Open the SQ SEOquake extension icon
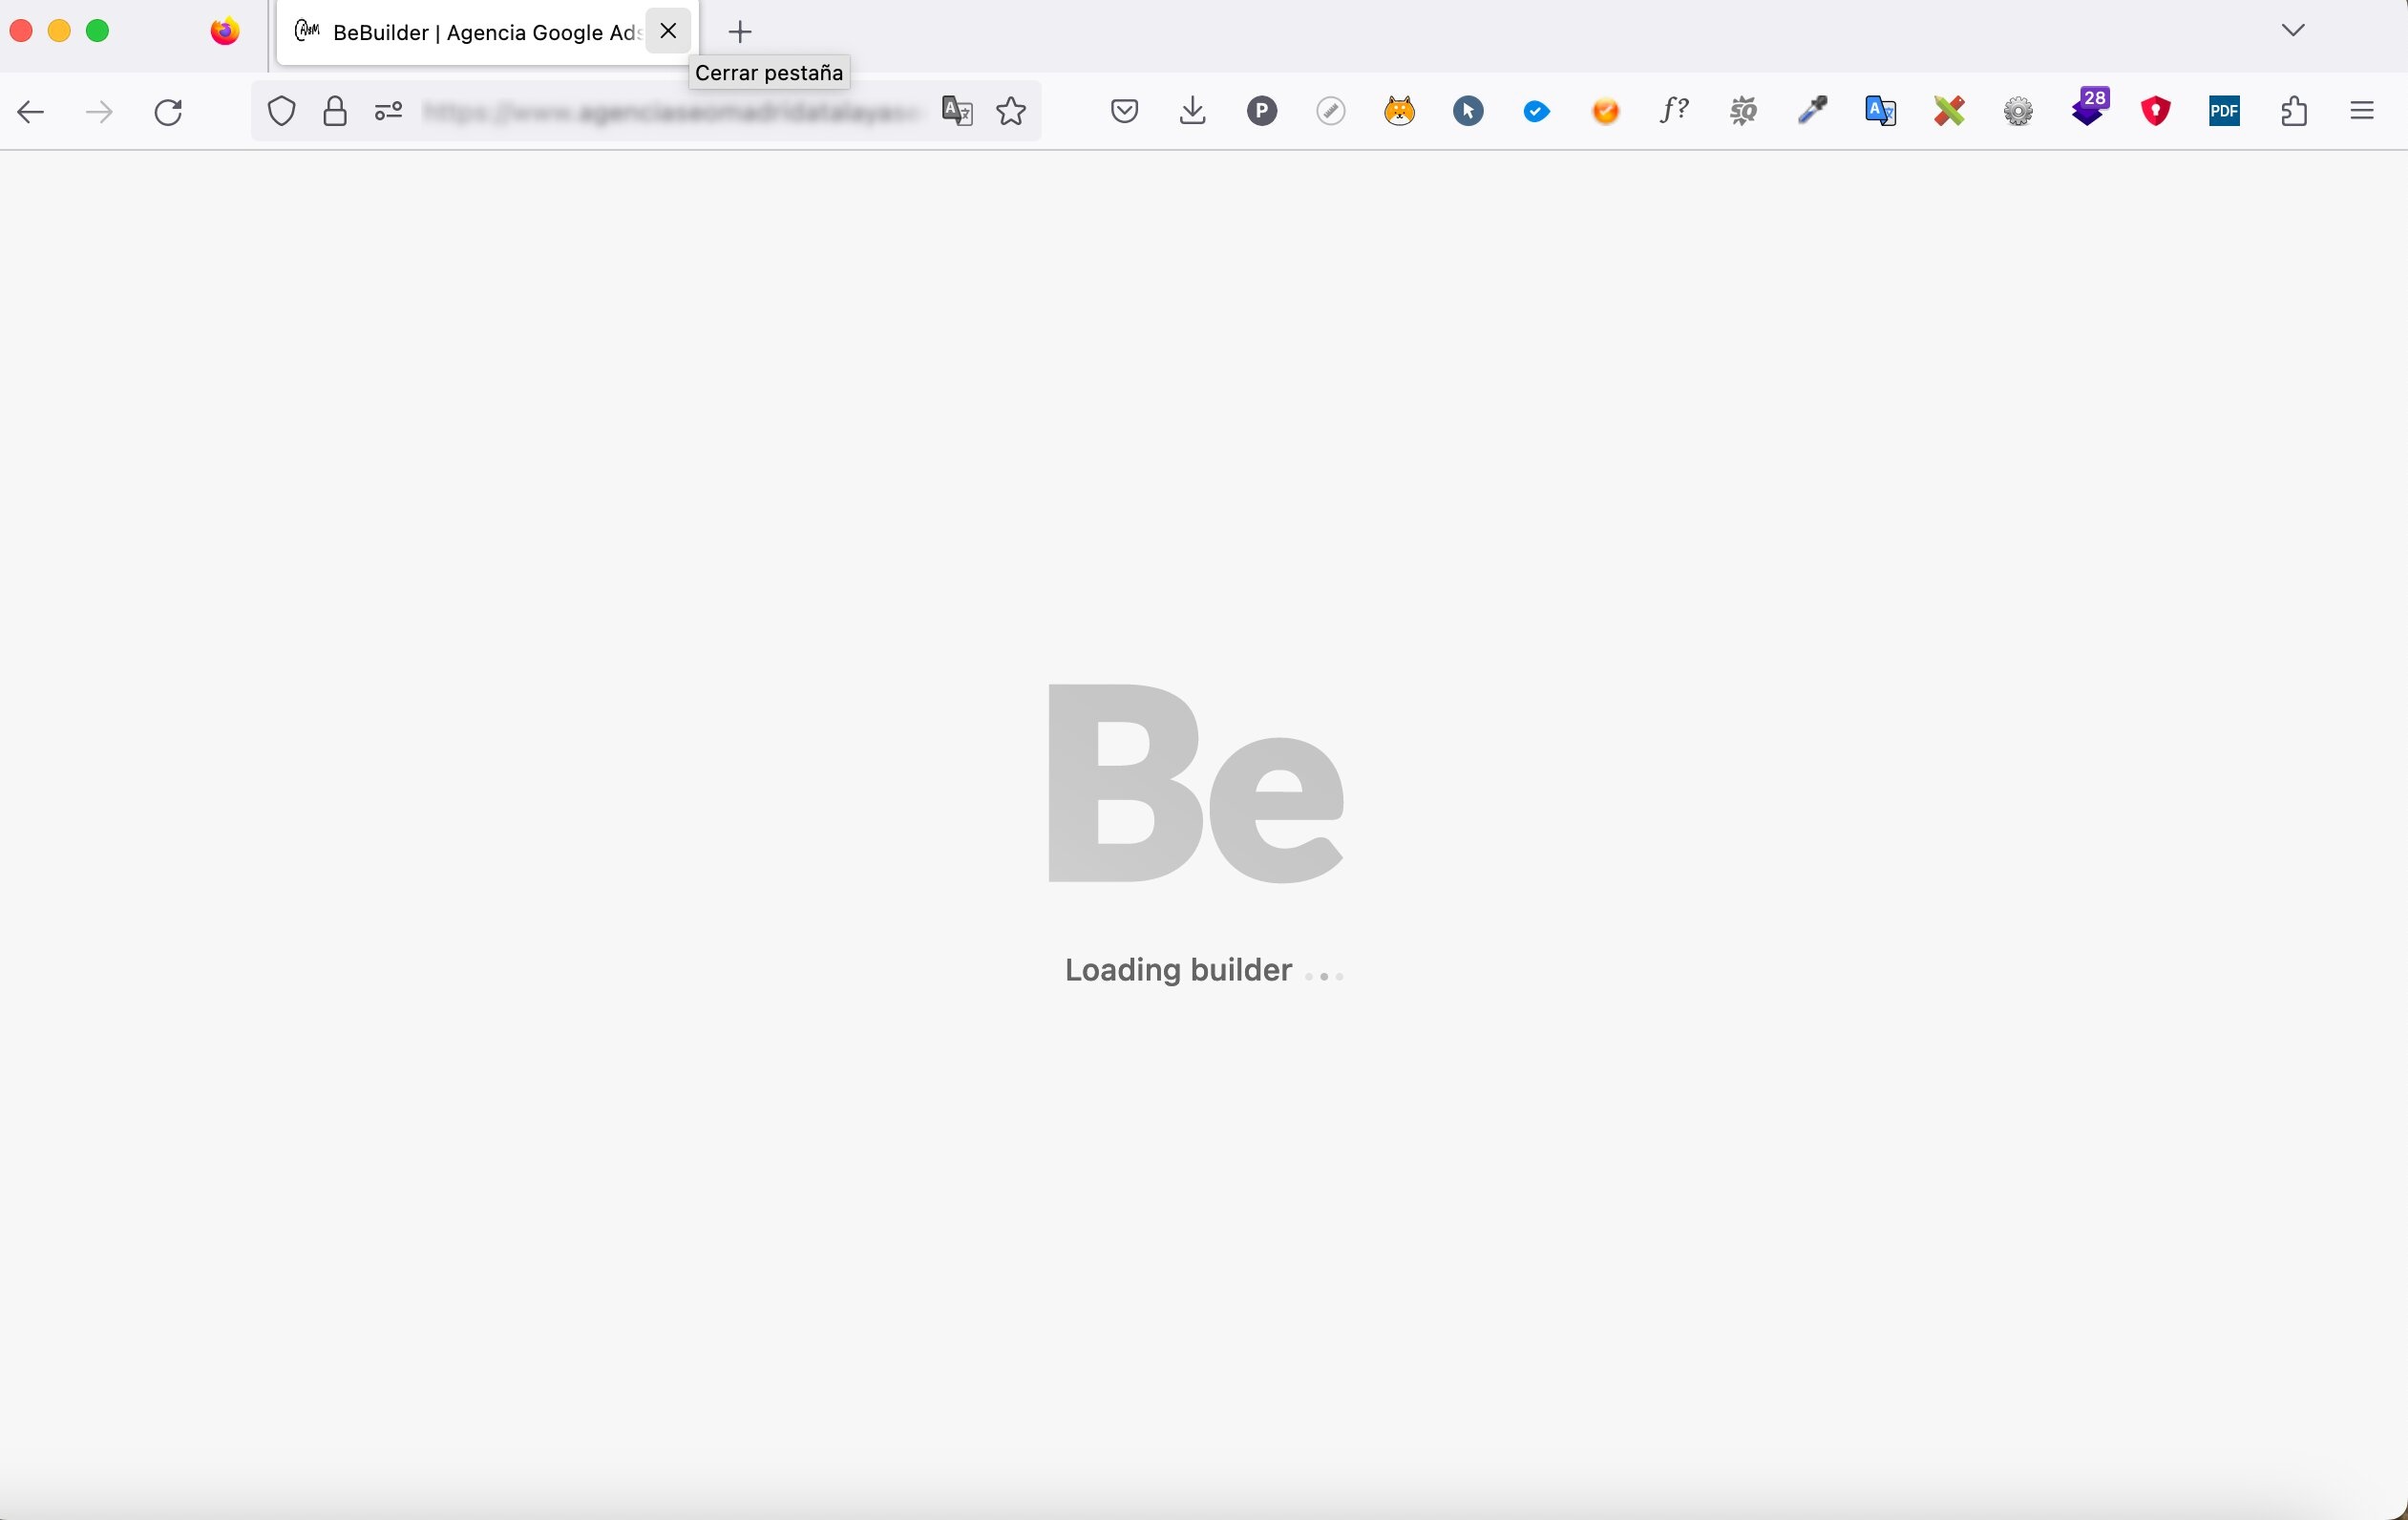This screenshot has height=1520, width=2408. click(x=1743, y=111)
